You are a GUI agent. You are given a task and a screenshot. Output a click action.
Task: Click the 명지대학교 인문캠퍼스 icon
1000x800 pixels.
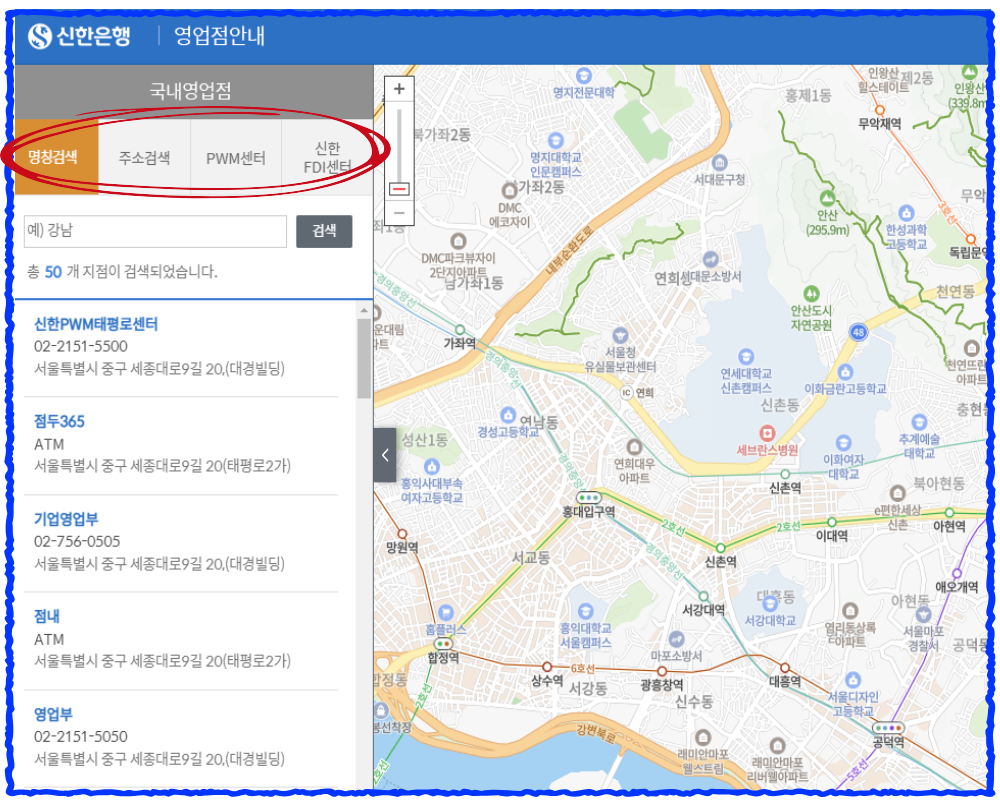coord(555,140)
